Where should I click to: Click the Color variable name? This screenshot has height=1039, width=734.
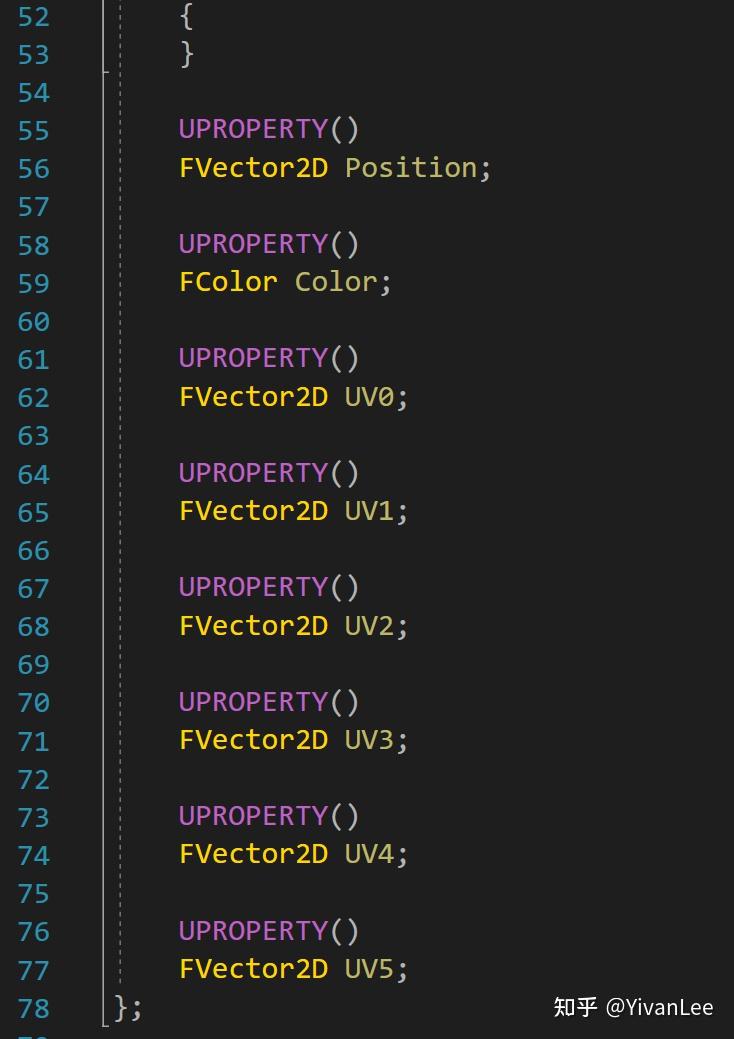335,282
